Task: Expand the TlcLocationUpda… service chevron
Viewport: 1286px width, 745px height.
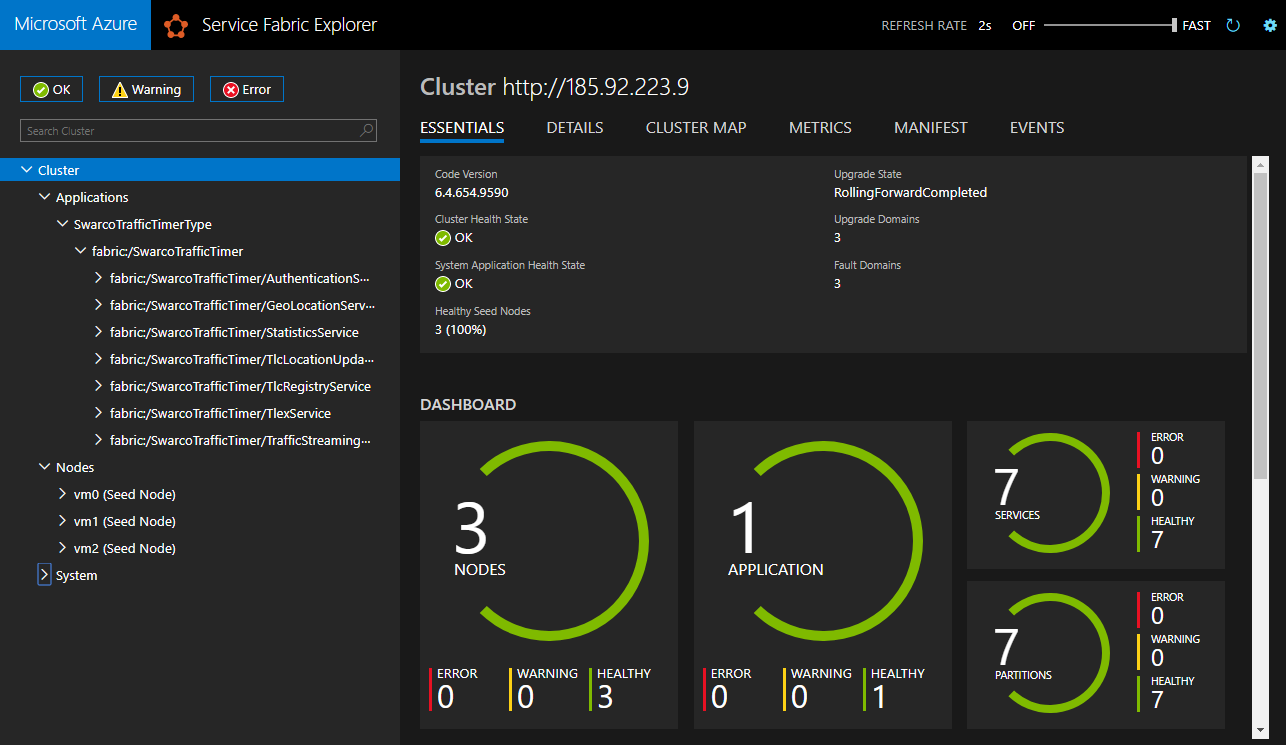Action: click(98, 359)
